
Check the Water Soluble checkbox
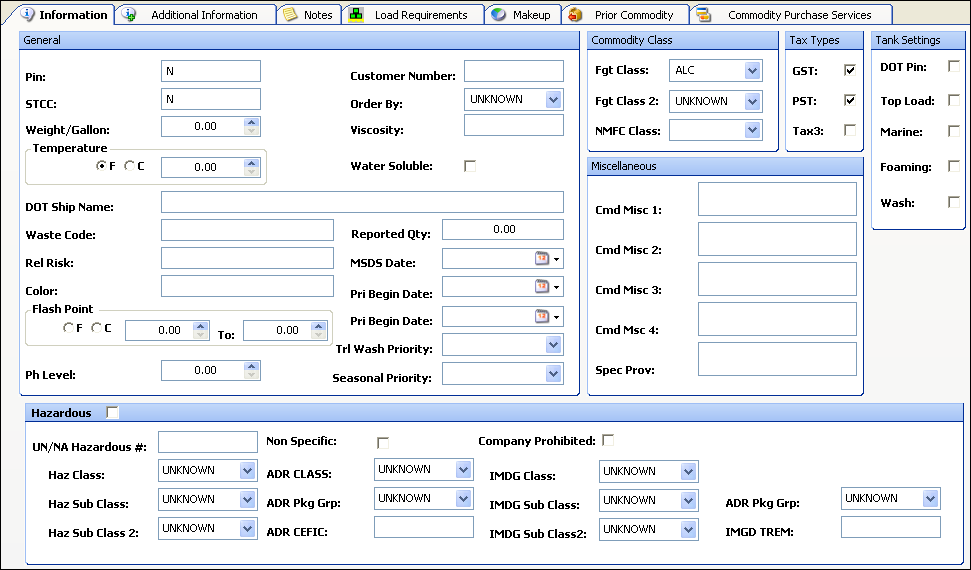click(470, 166)
